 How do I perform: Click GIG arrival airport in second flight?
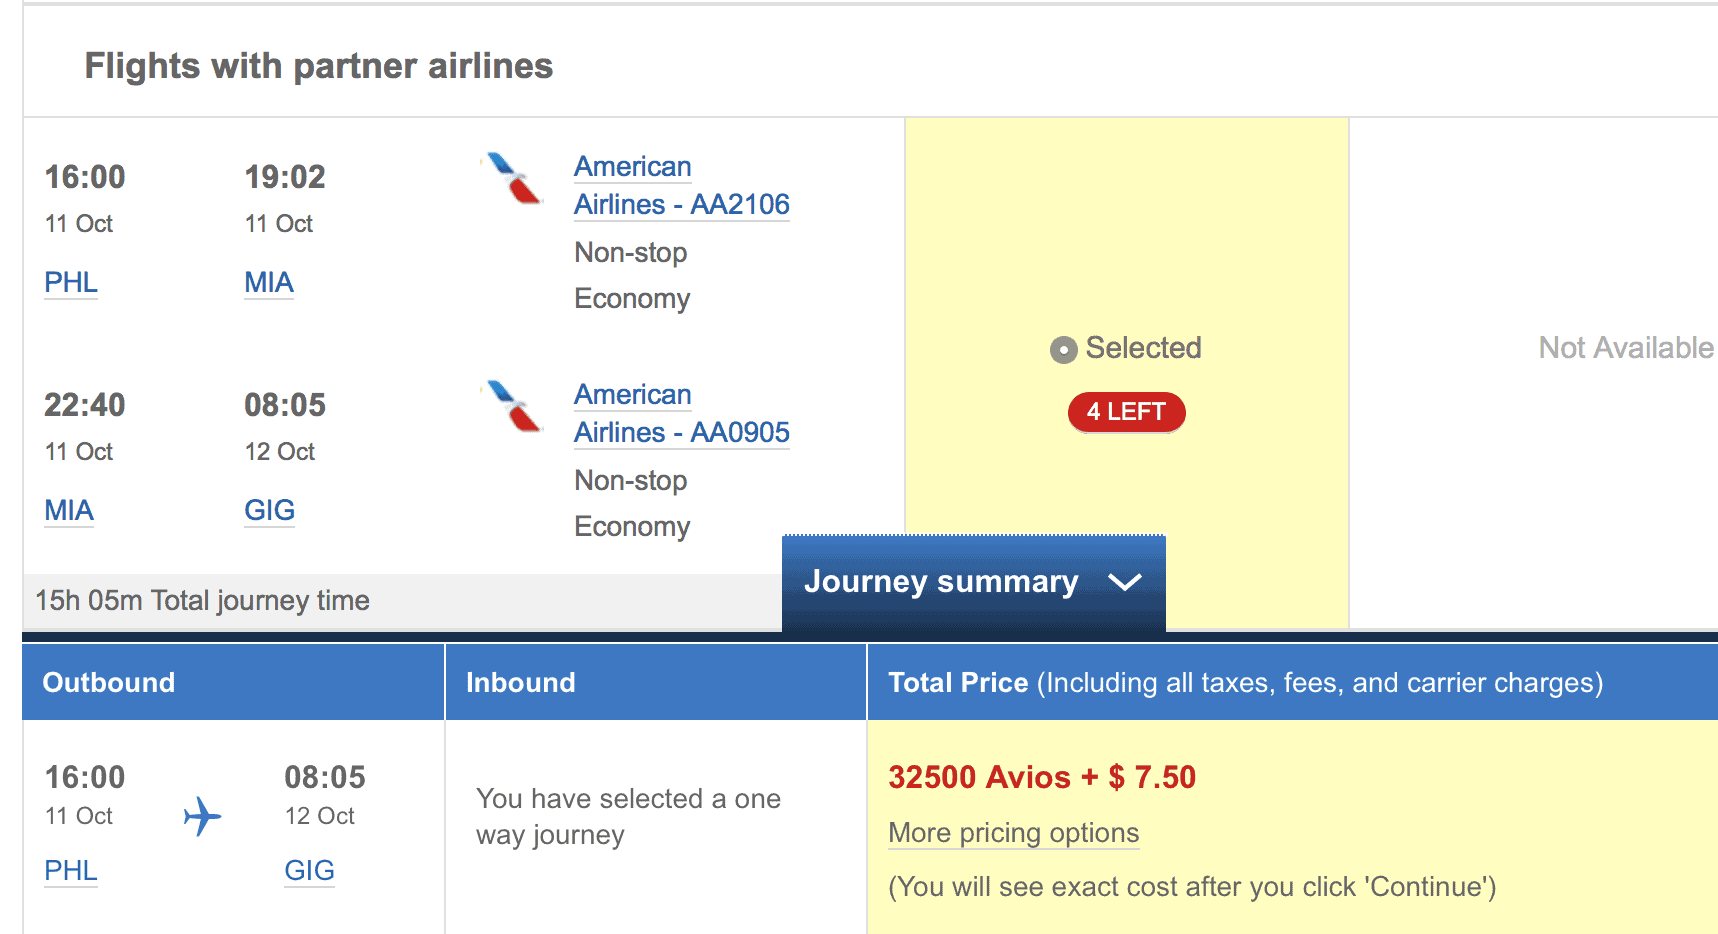tap(269, 510)
